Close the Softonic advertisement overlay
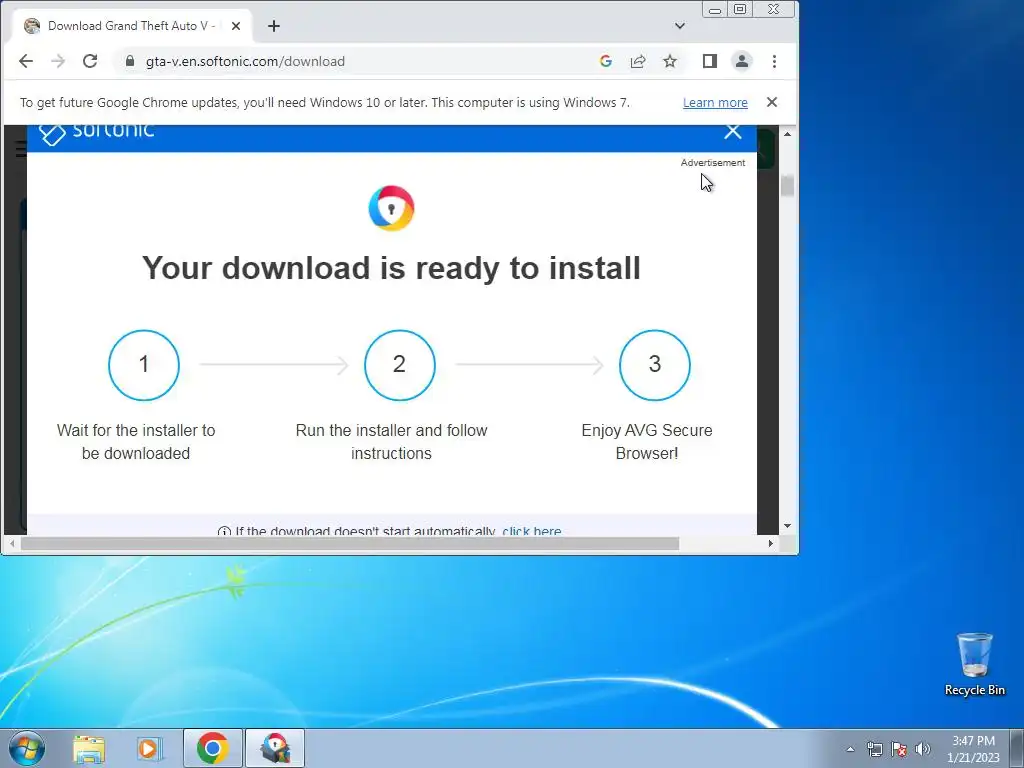The height and width of the screenshot is (768, 1024). pos(733,131)
